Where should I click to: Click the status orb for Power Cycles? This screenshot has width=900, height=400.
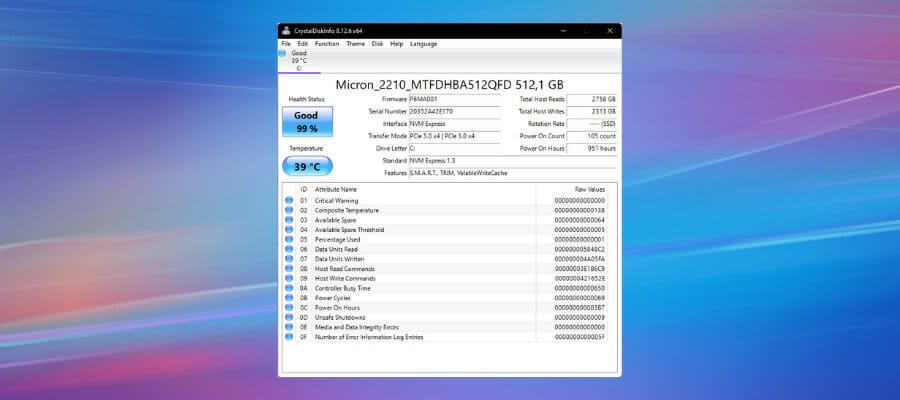289,298
